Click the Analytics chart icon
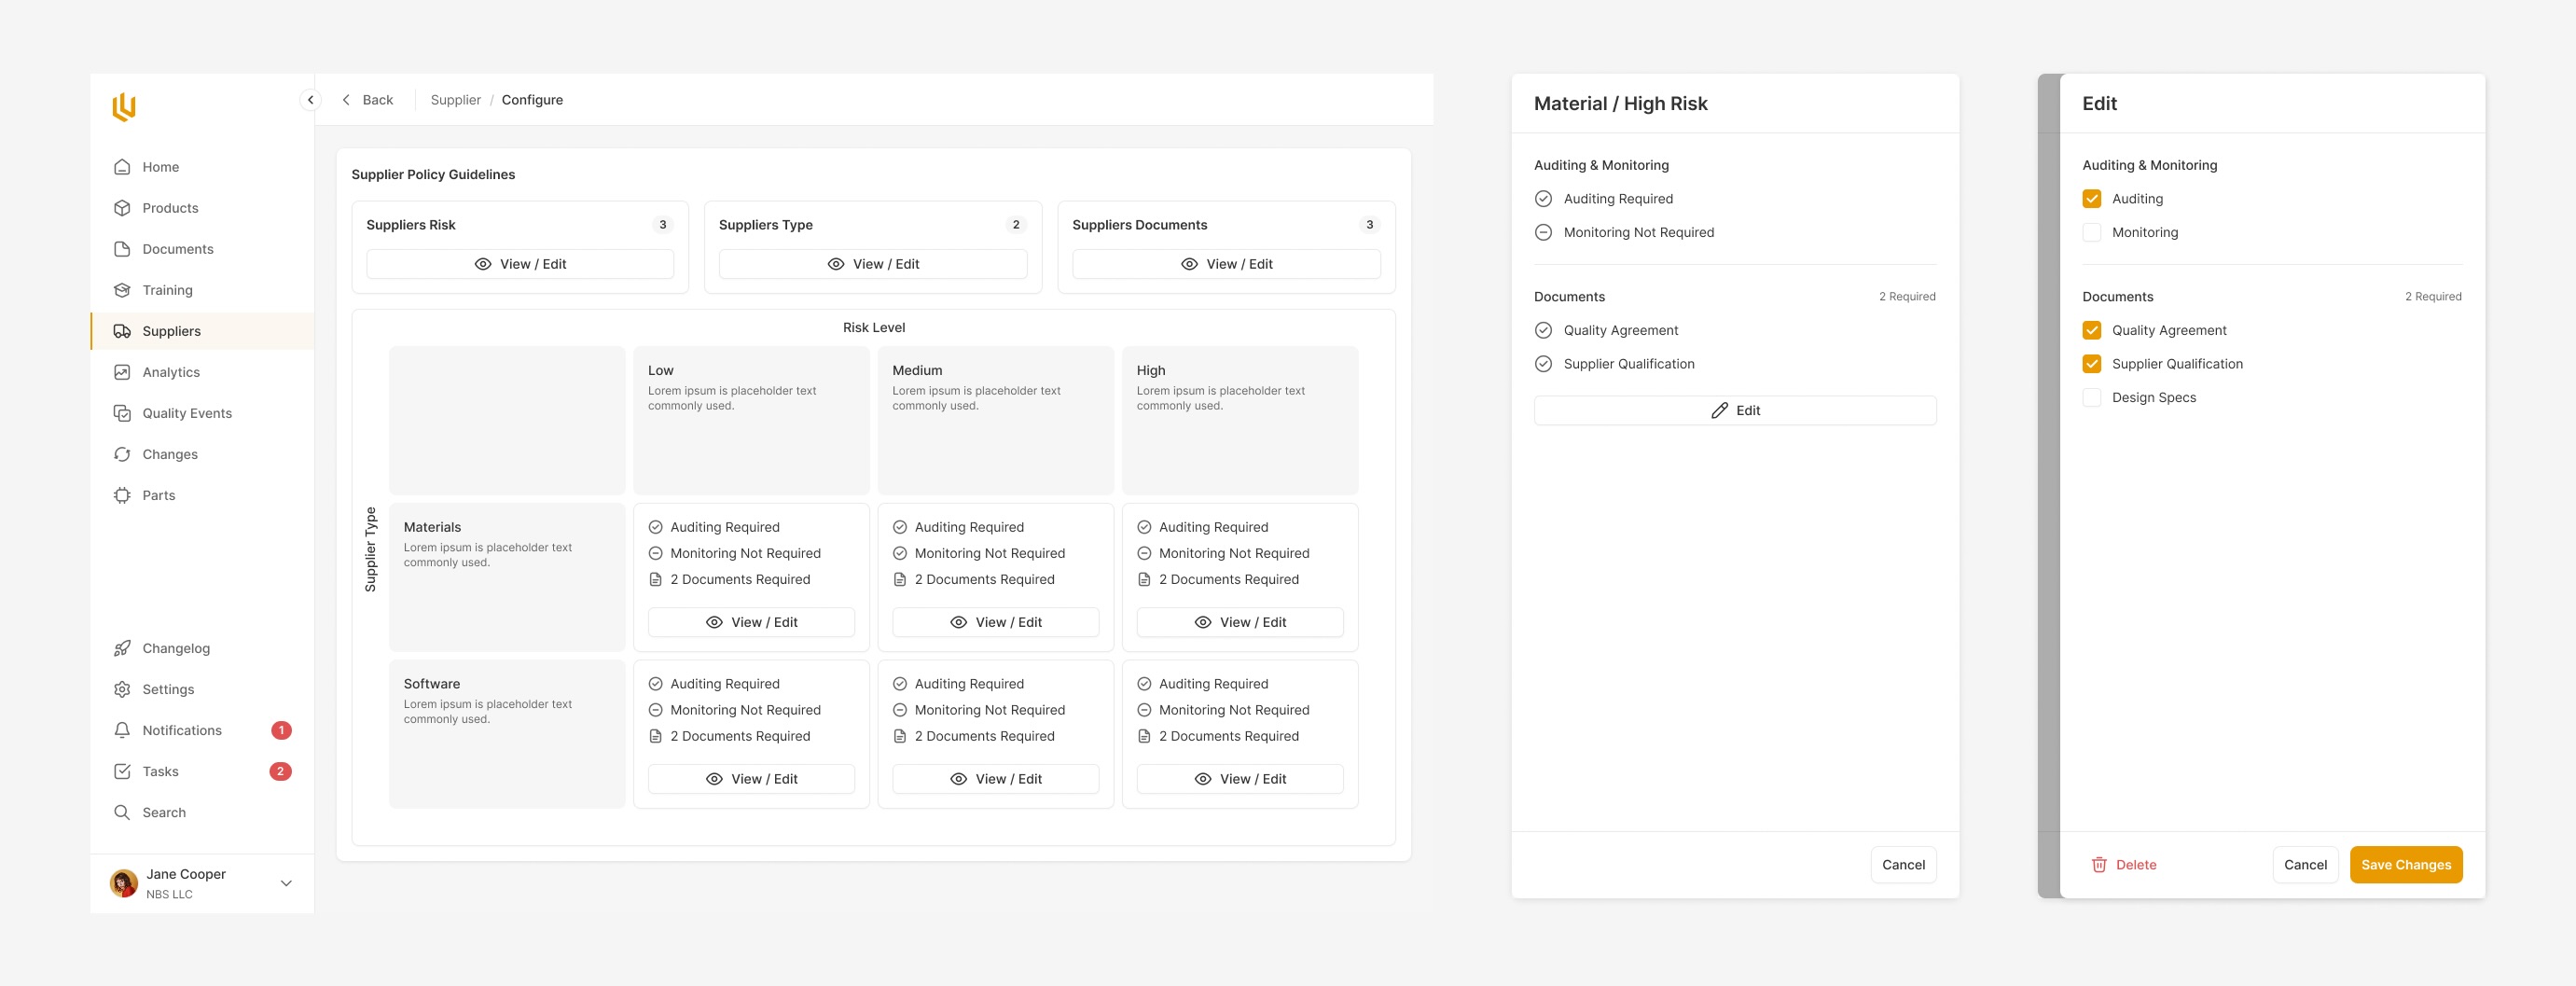This screenshot has height=986, width=2576. (x=122, y=372)
